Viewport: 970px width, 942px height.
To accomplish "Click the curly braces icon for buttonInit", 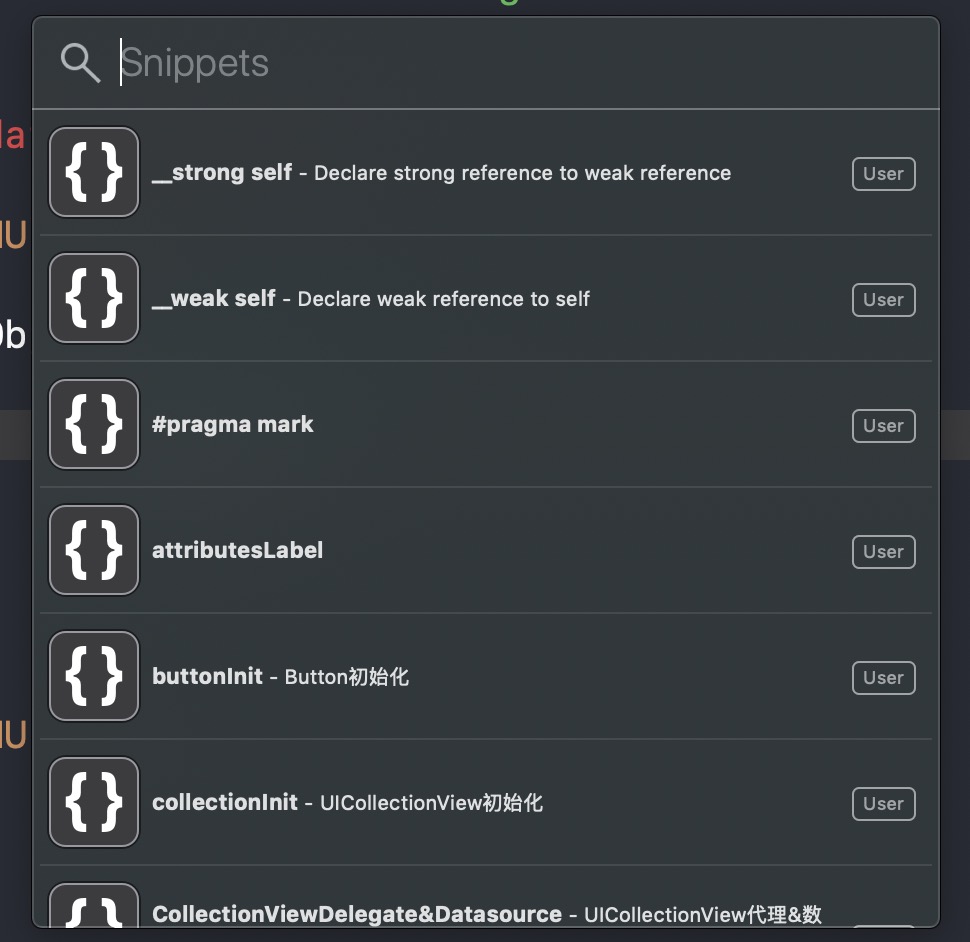I will click(94, 676).
